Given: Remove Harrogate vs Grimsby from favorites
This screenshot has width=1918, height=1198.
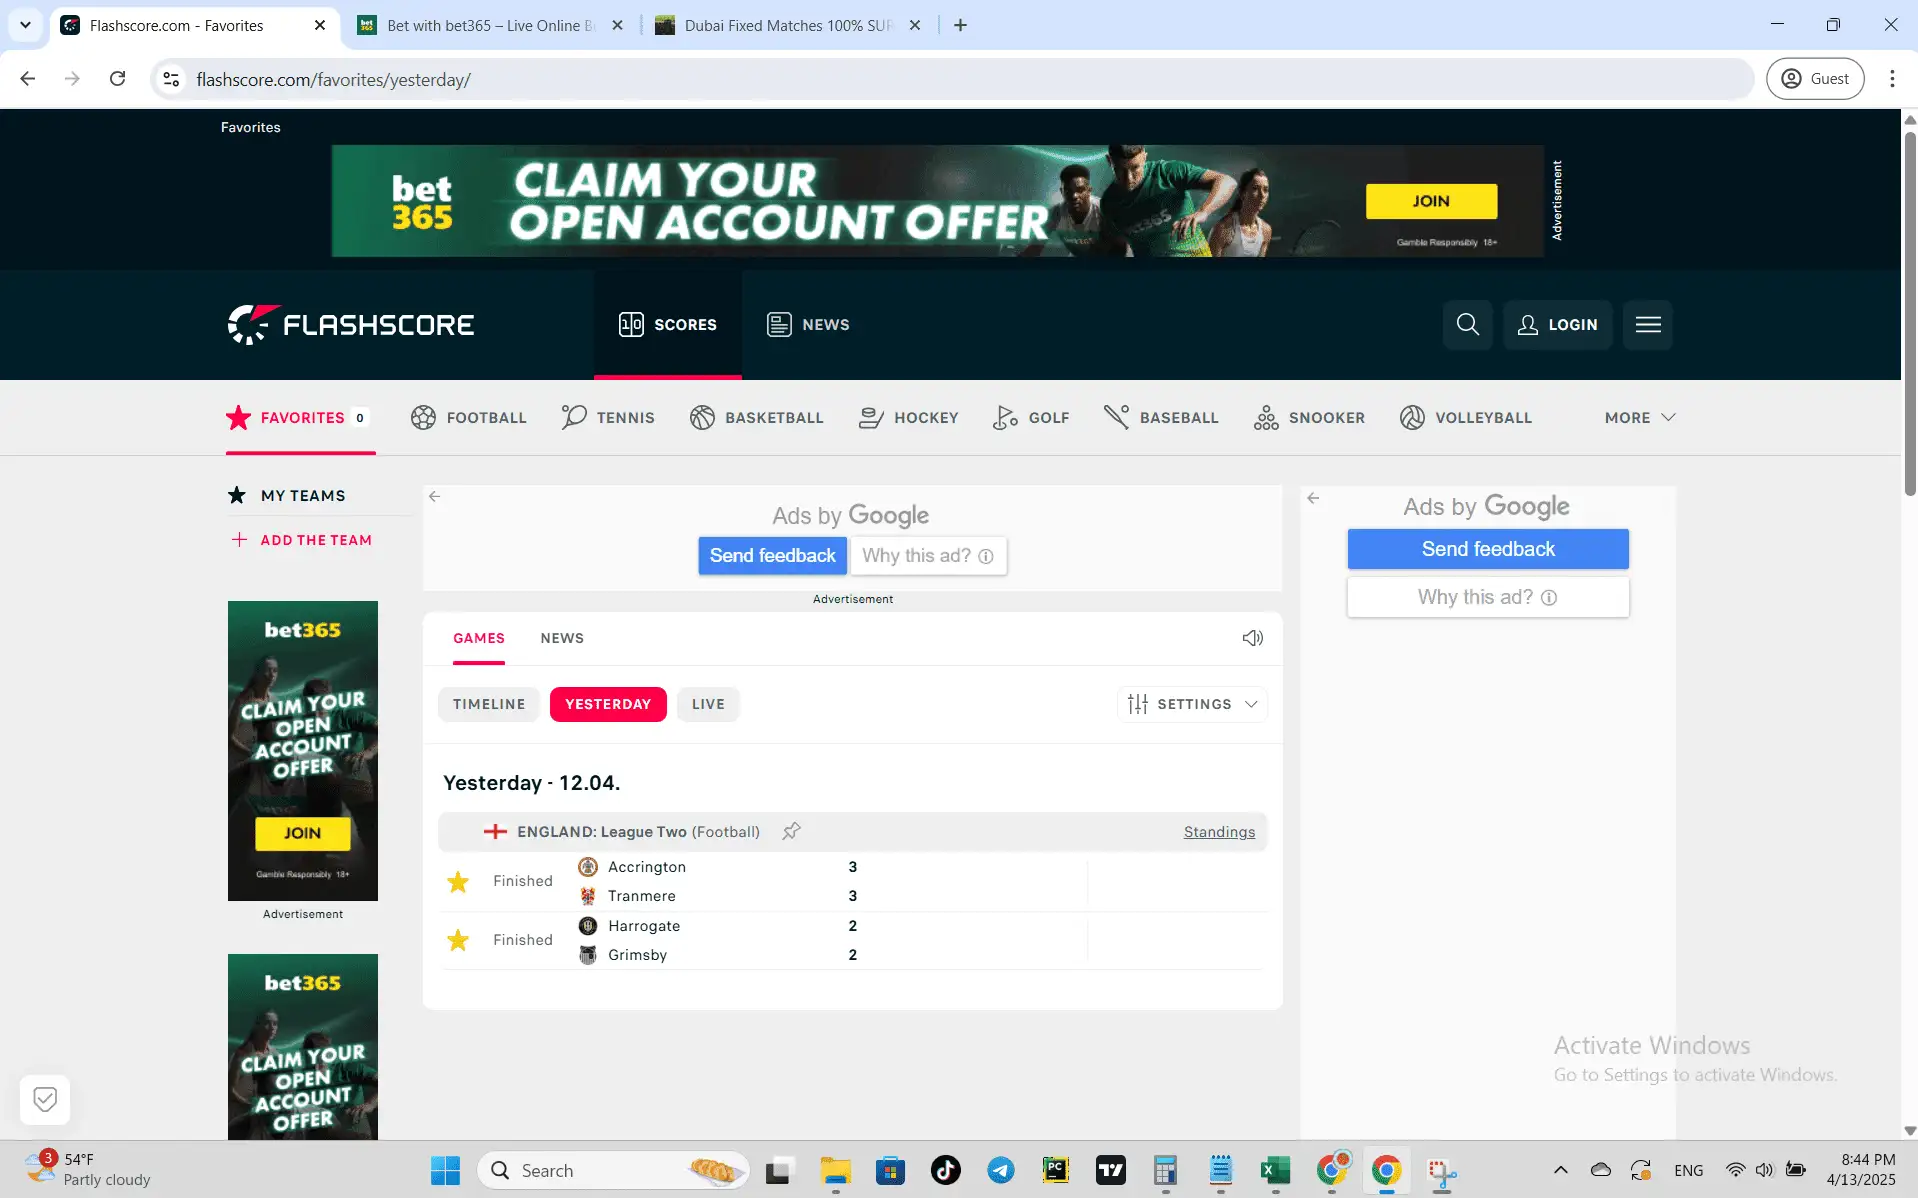Looking at the screenshot, I should pos(458,940).
